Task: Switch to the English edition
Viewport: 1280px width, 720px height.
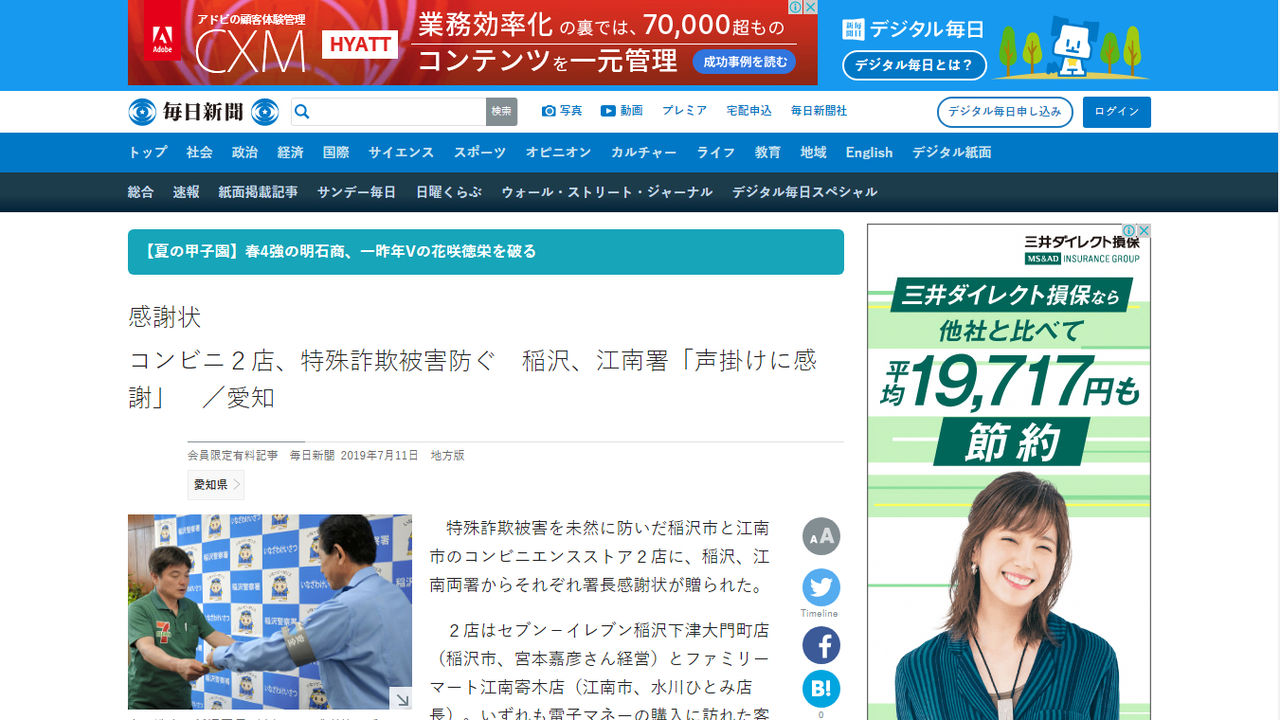Action: (x=869, y=152)
